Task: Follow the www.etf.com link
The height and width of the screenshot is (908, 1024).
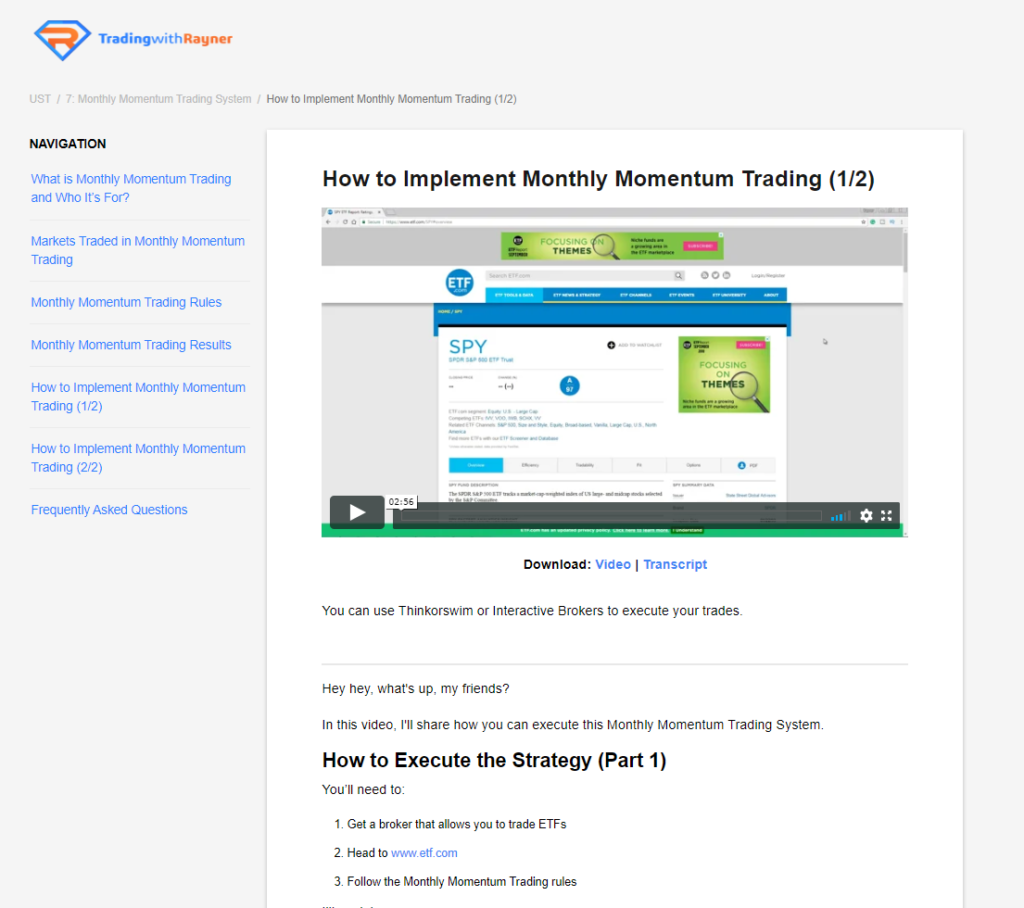Action: click(x=424, y=852)
